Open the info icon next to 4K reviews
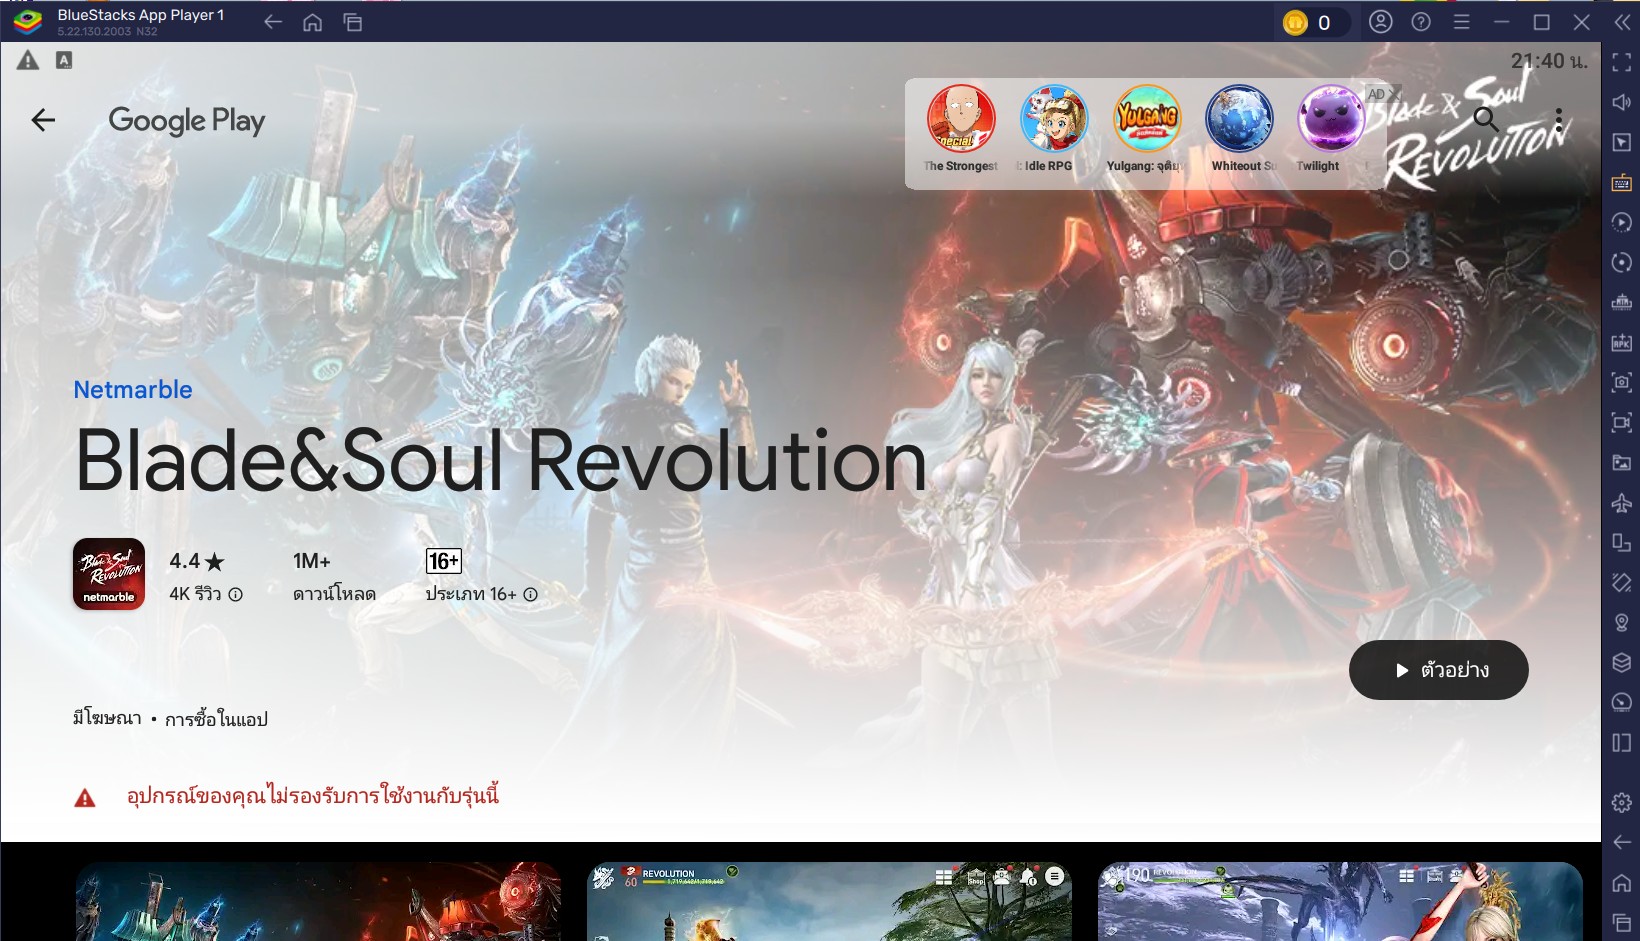Image resolution: width=1640 pixels, height=941 pixels. point(236,594)
